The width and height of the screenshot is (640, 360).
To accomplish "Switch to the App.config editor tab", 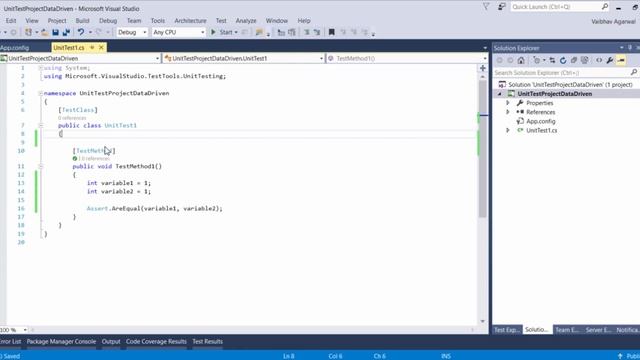I will point(14,48).
